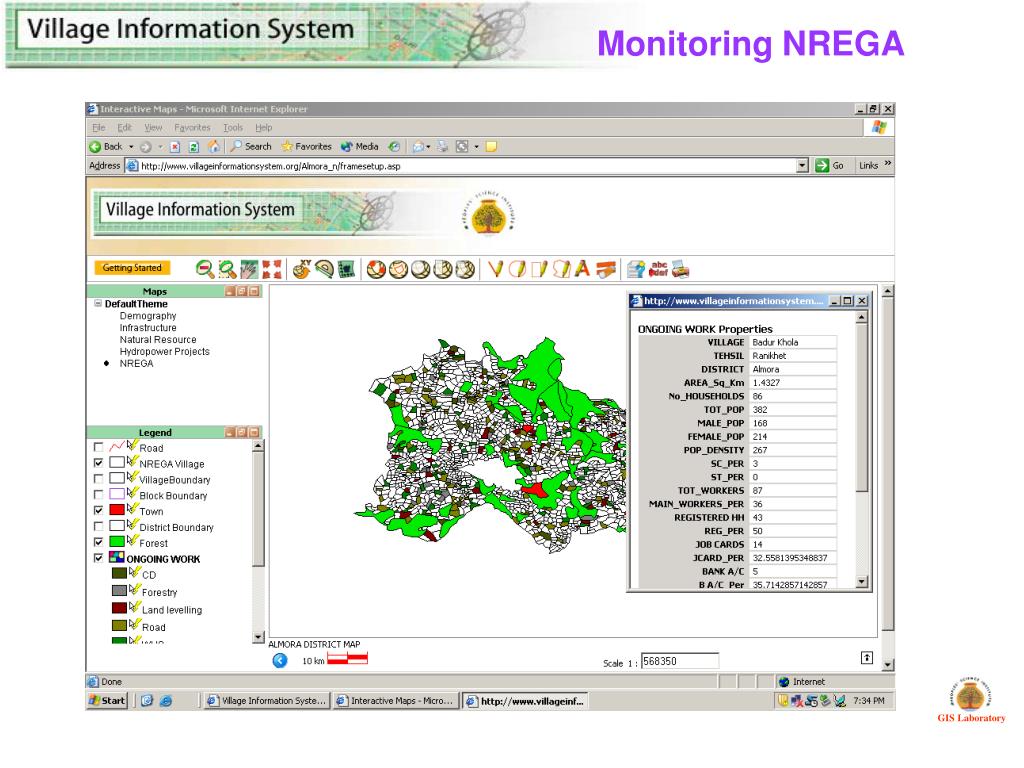Click the browser Stop icon
Screen dimensions: 1024x768
(174, 147)
